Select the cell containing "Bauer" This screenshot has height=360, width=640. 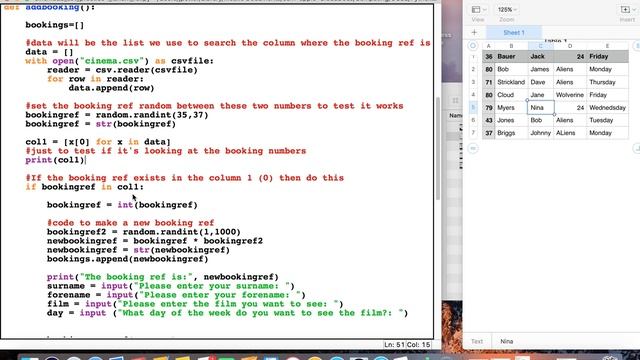pos(511,57)
